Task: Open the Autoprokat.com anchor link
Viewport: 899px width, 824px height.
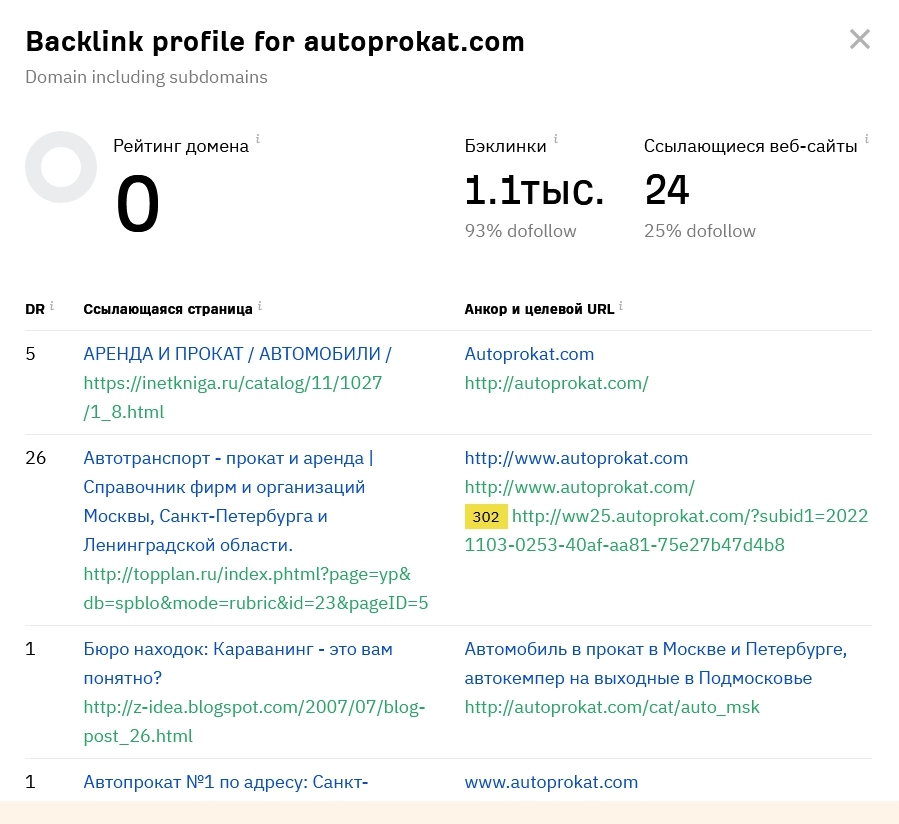Action: (529, 354)
